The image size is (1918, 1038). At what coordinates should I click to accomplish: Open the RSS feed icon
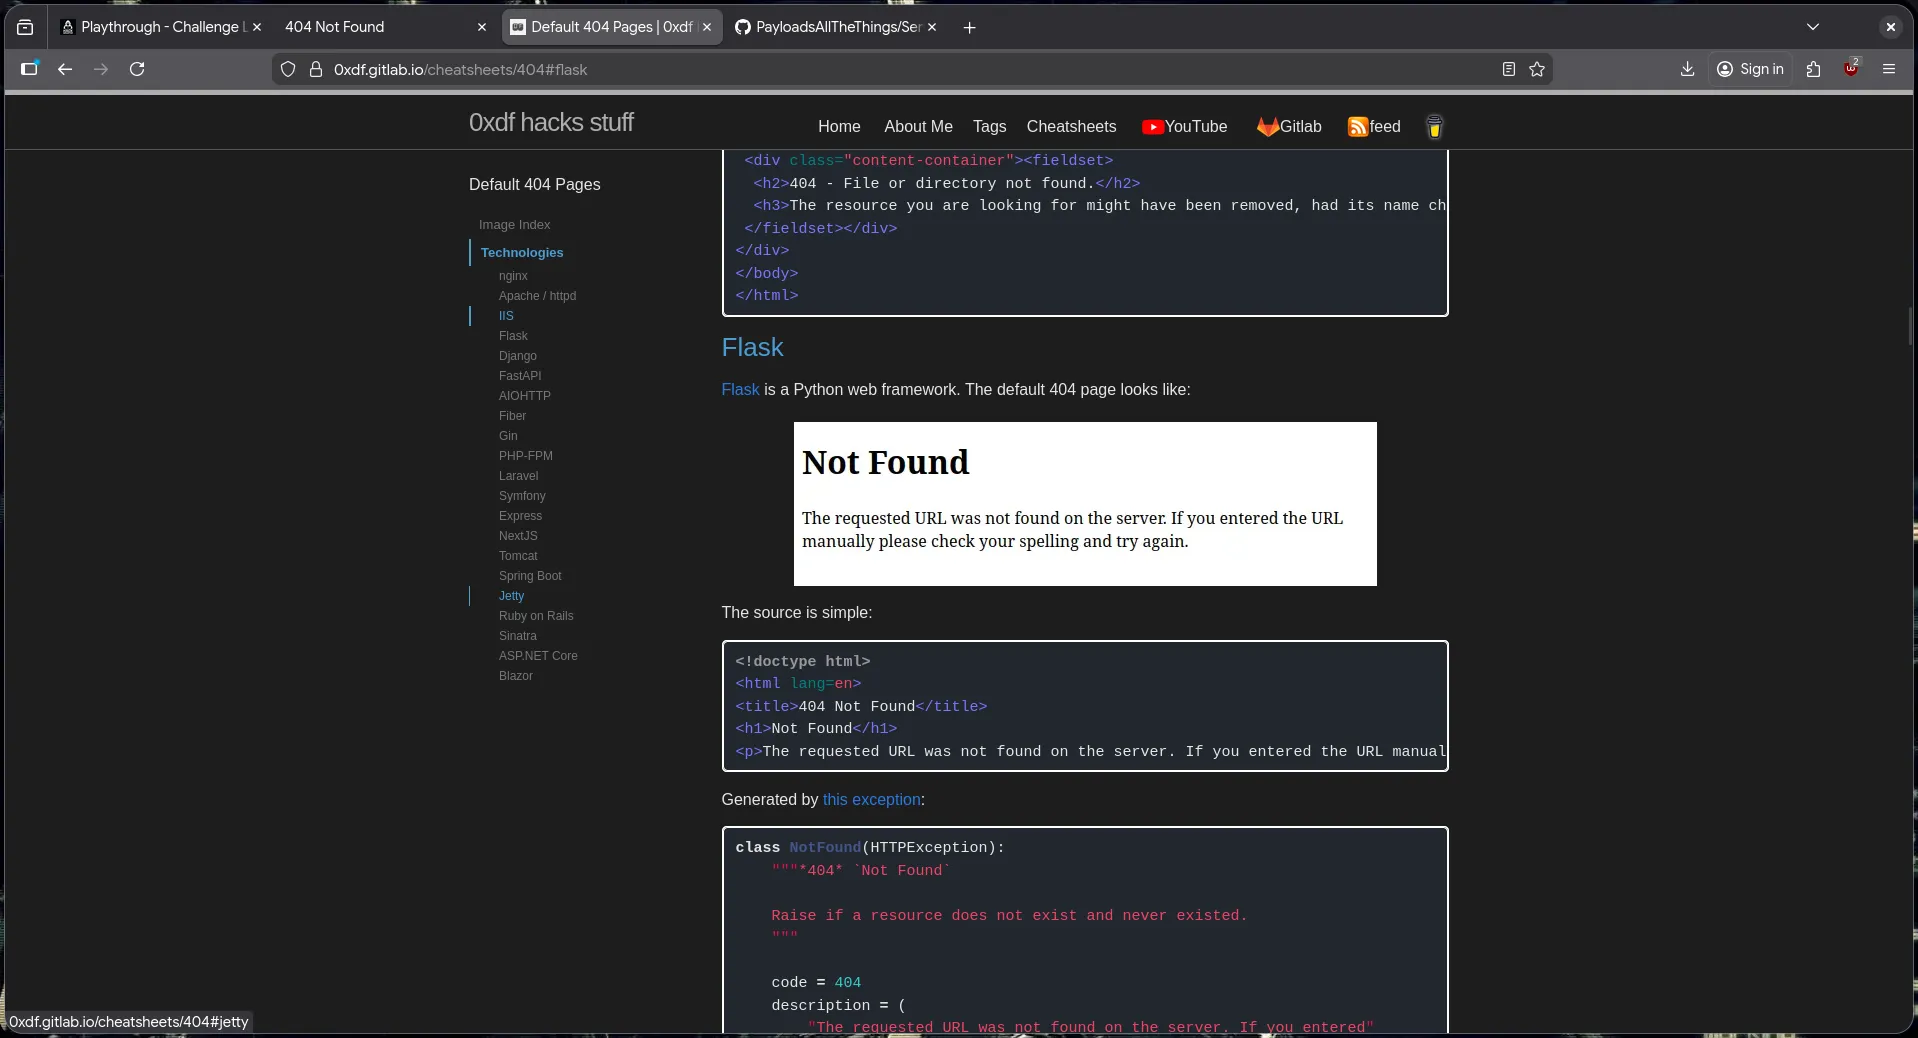click(1357, 127)
